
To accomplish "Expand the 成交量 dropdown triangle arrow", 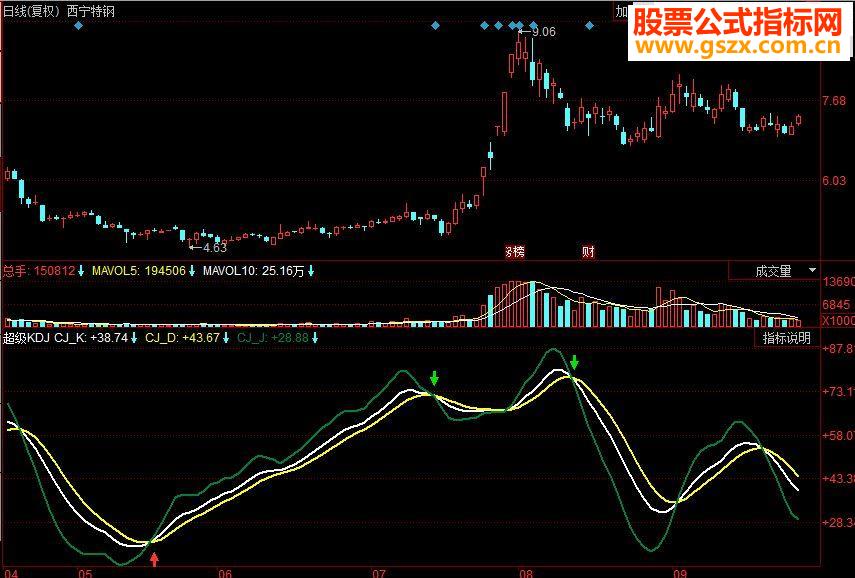I will click(812, 270).
